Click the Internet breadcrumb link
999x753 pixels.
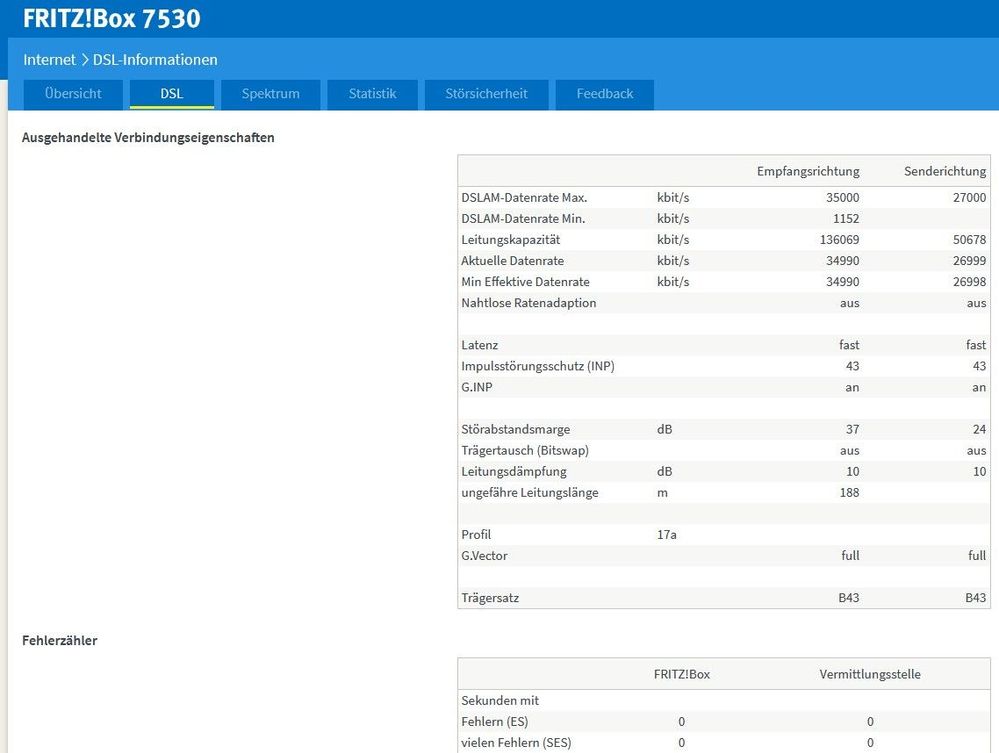coord(49,60)
